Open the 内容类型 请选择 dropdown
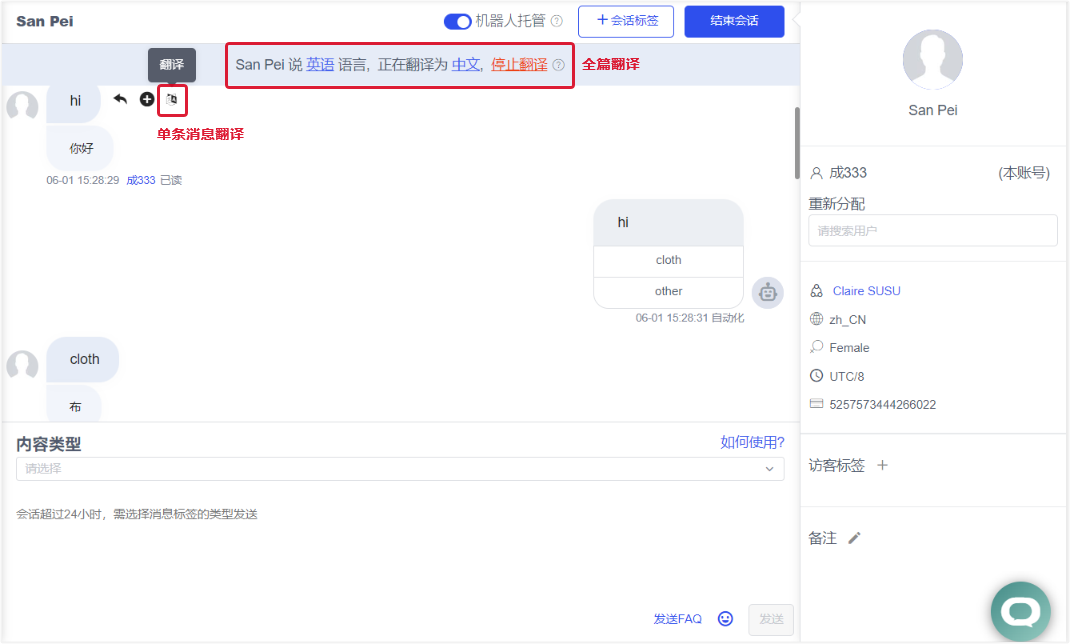1070x644 pixels. click(x=399, y=468)
